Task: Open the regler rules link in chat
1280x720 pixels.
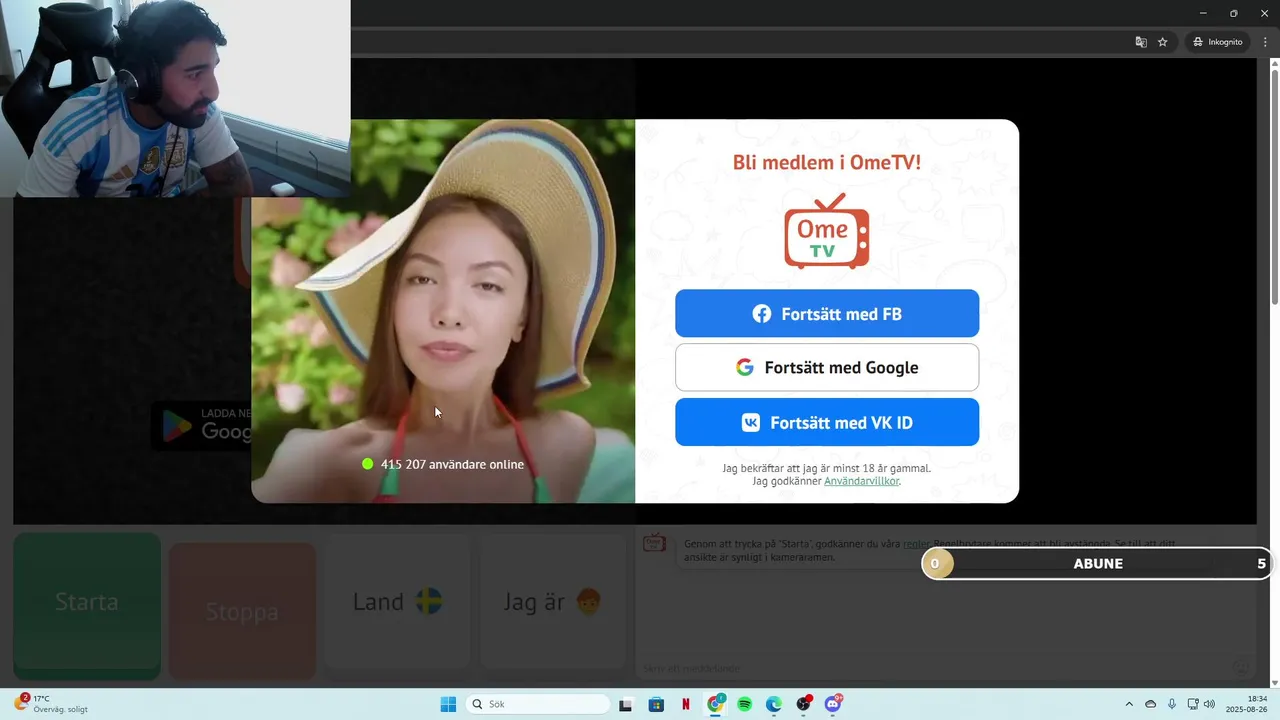Action: pos(916,544)
